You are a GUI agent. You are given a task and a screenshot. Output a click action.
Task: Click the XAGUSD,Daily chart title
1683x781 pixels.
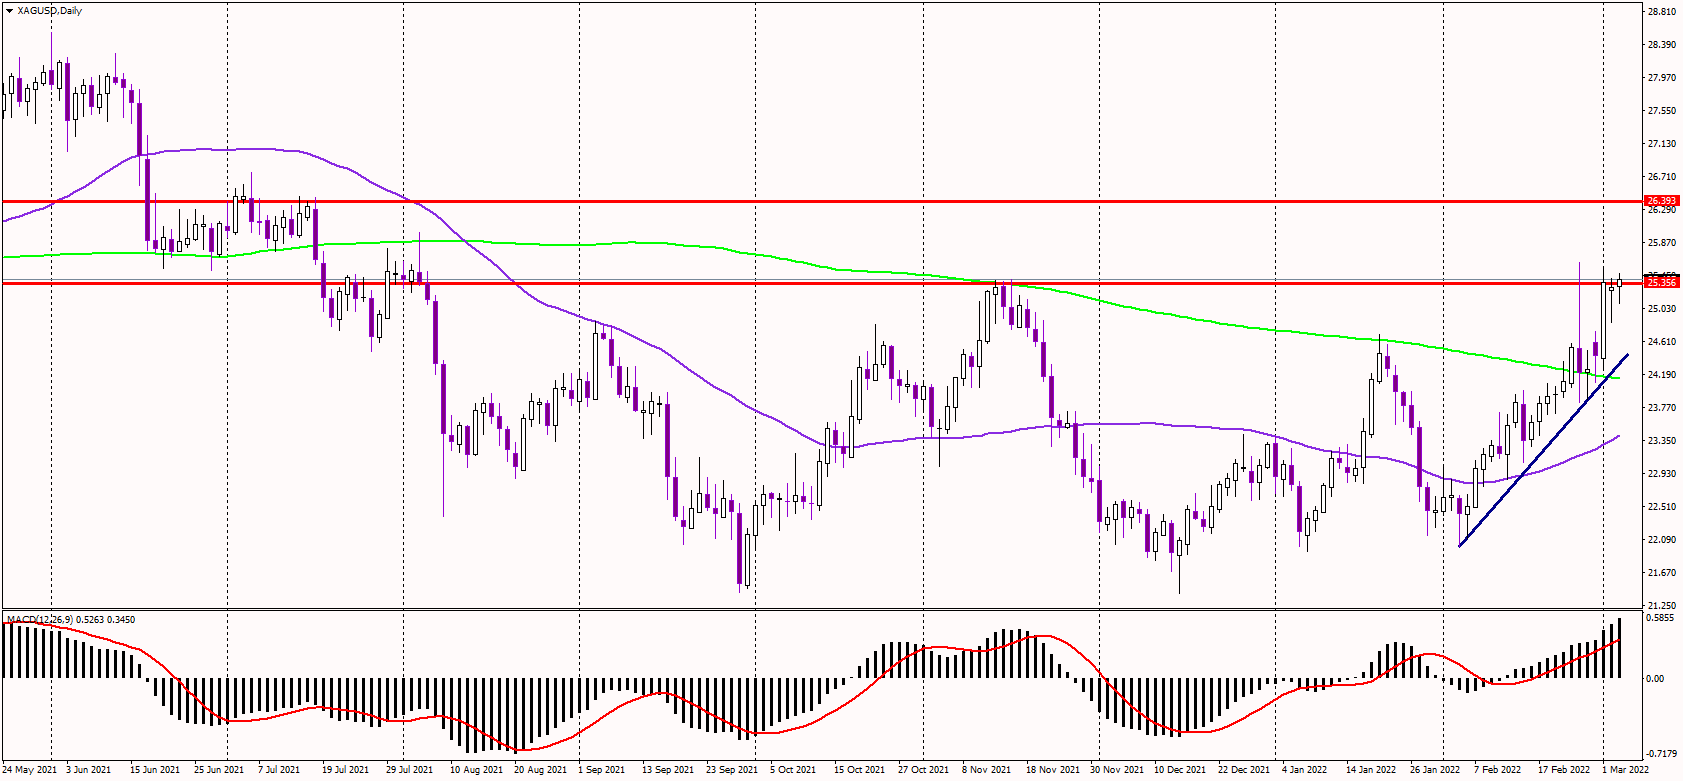[50, 10]
